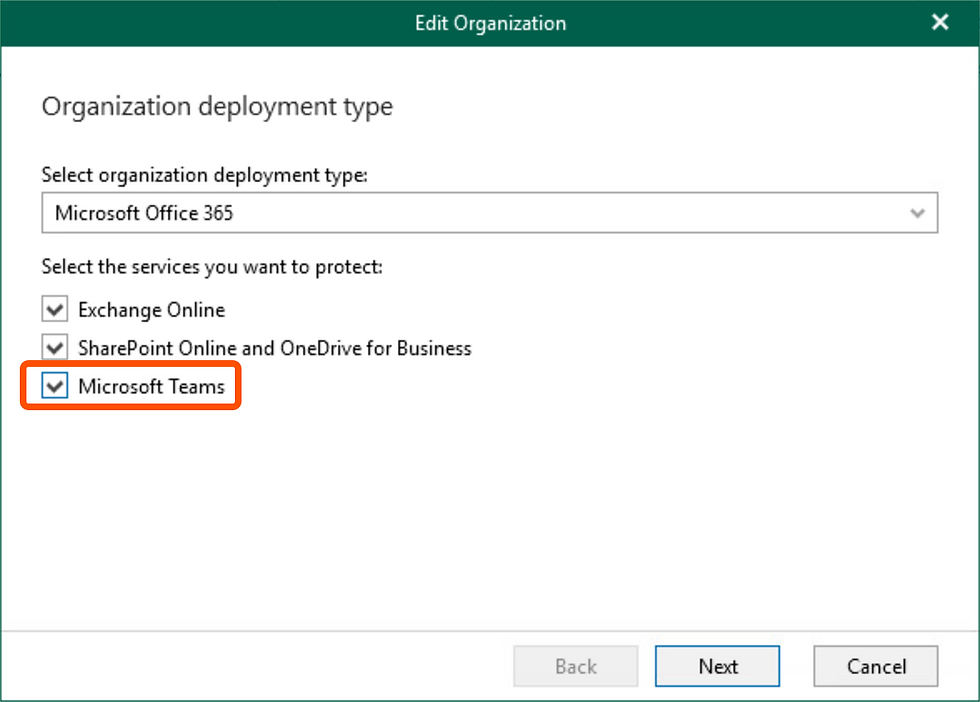
Task: Toggle the Microsoft Teams checkbox
Action: coord(55,386)
